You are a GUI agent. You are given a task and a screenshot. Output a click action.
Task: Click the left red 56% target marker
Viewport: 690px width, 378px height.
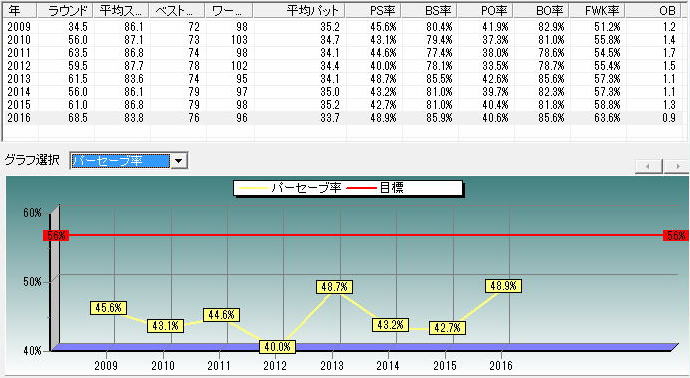click(56, 235)
